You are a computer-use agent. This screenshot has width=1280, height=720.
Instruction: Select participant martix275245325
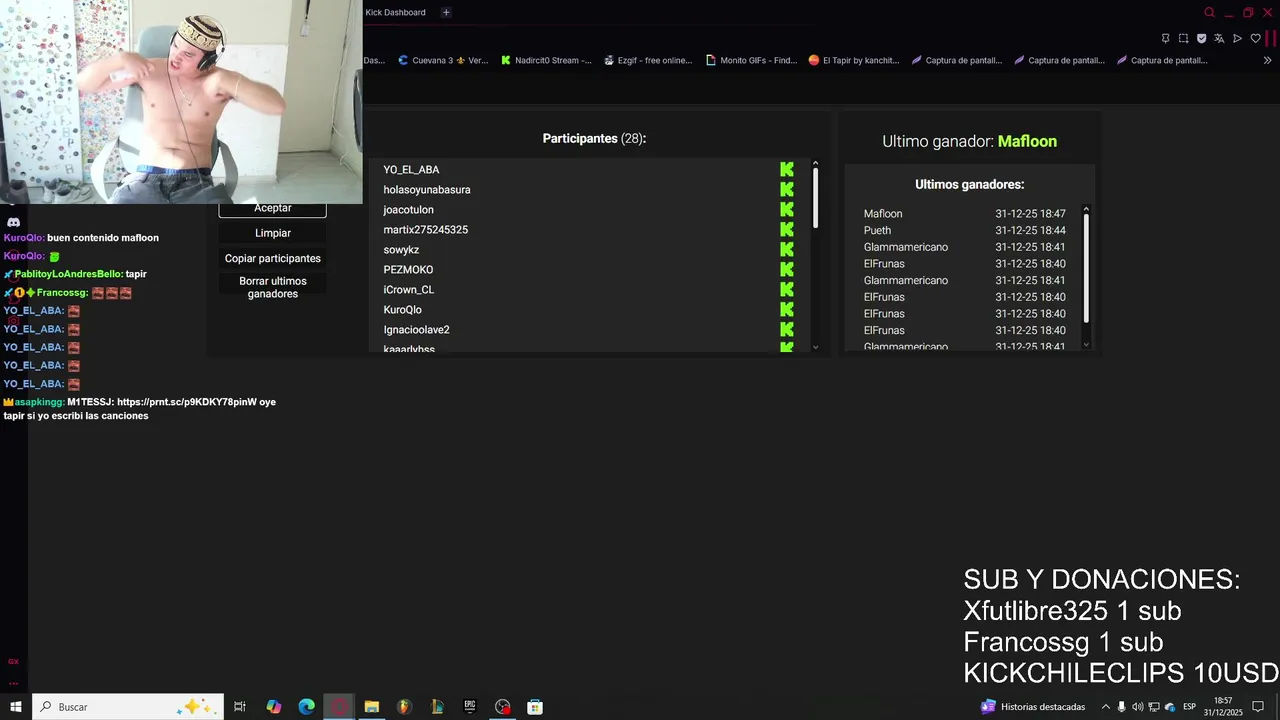coord(425,230)
